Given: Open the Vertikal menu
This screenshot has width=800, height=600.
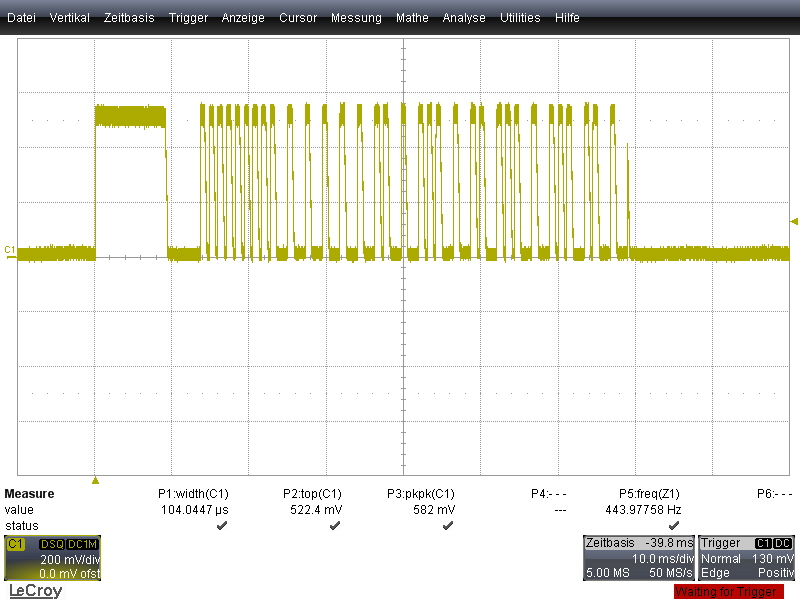Looking at the screenshot, I should coord(69,18).
